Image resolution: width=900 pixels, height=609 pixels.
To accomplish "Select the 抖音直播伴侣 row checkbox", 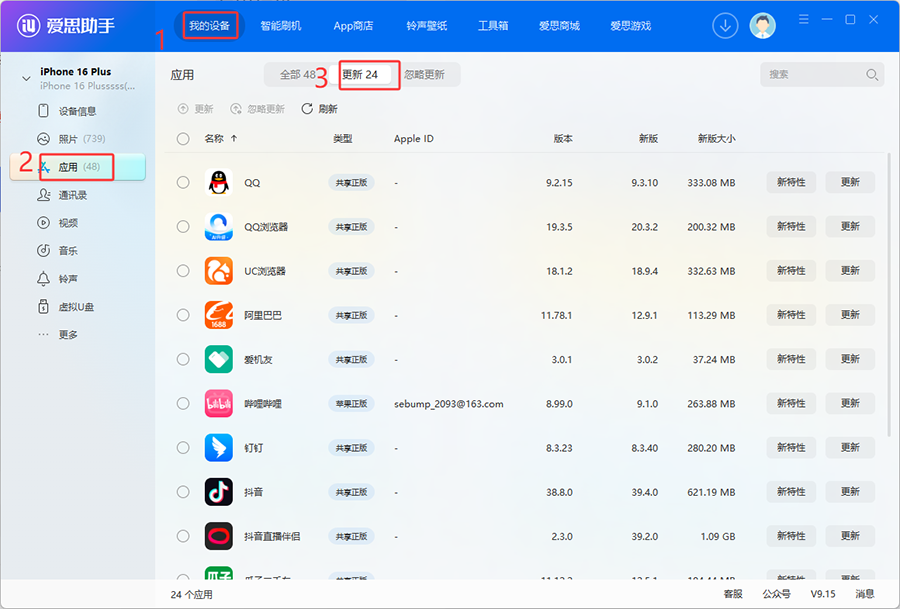I will pyautogui.click(x=183, y=536).
